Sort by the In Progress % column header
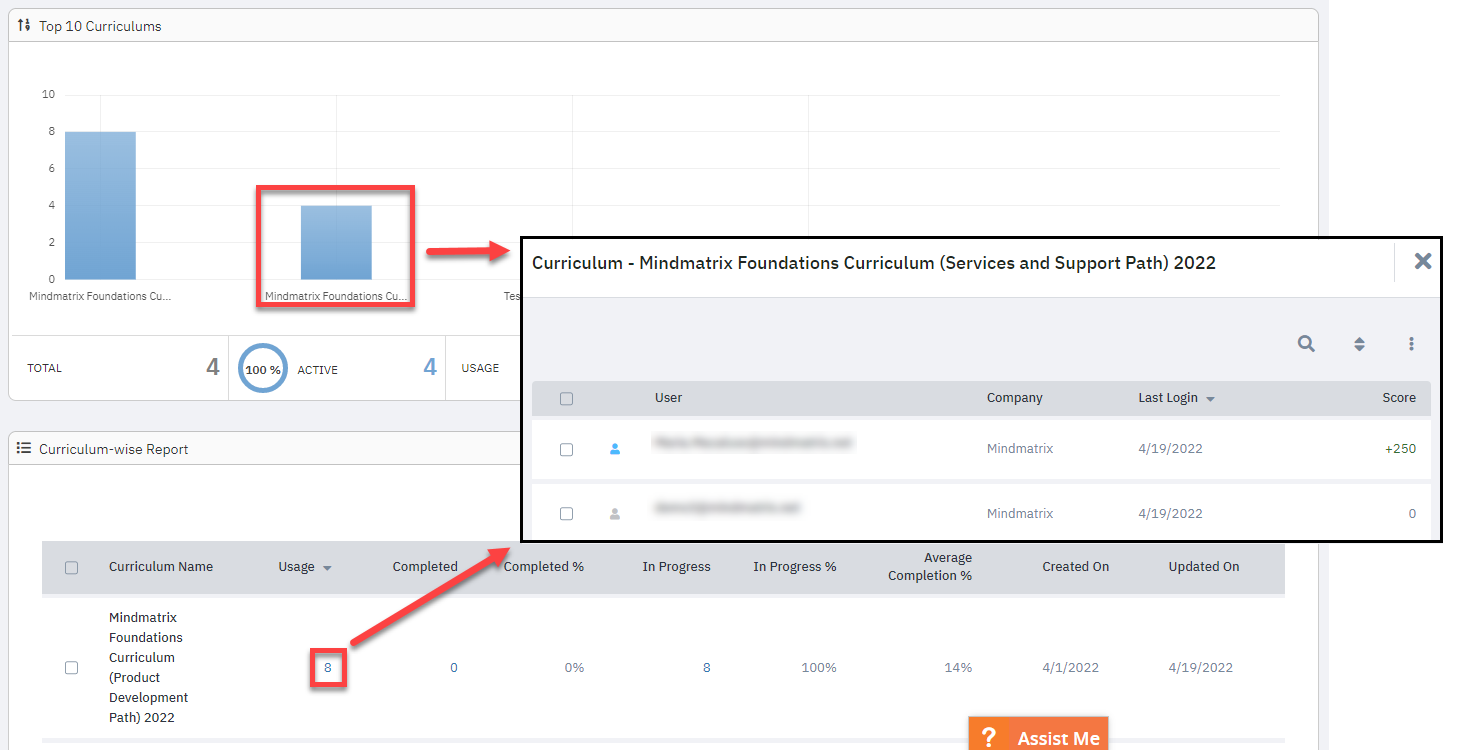1475x750 pixels. (795, 567)
